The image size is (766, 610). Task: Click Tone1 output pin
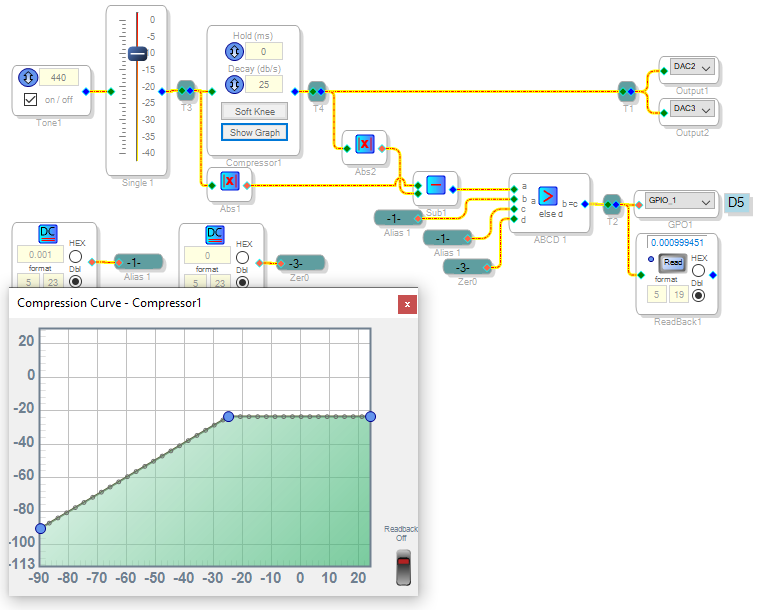(86, 91)
